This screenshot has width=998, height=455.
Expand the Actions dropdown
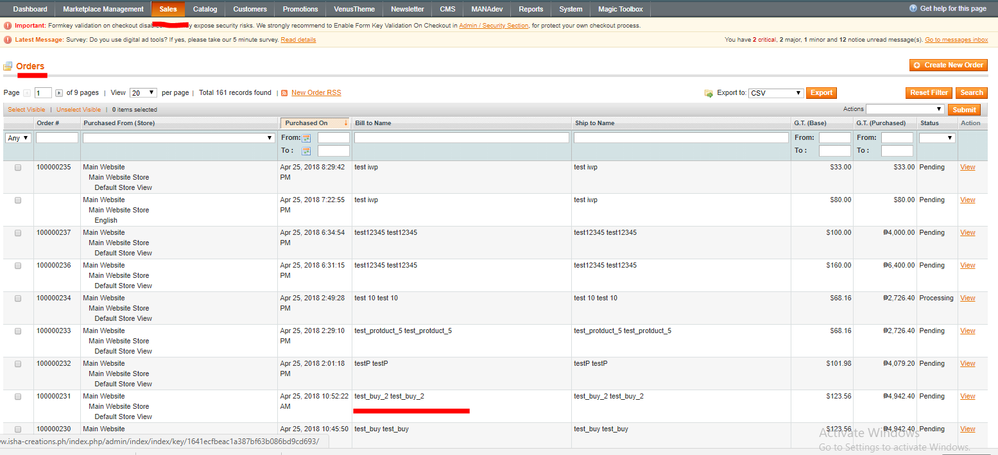(x=905, y=109)
